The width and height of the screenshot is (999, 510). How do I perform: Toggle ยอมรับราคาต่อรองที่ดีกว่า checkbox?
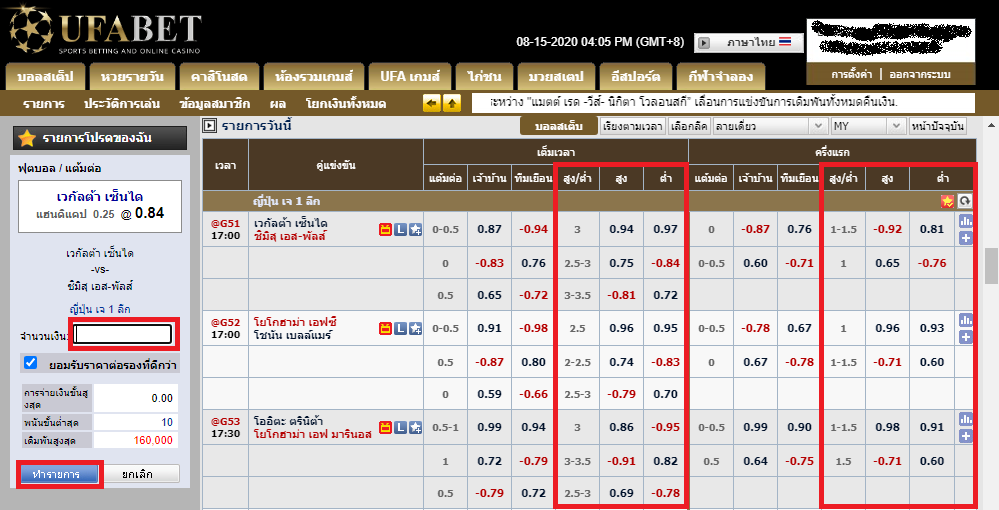[30, 363]
